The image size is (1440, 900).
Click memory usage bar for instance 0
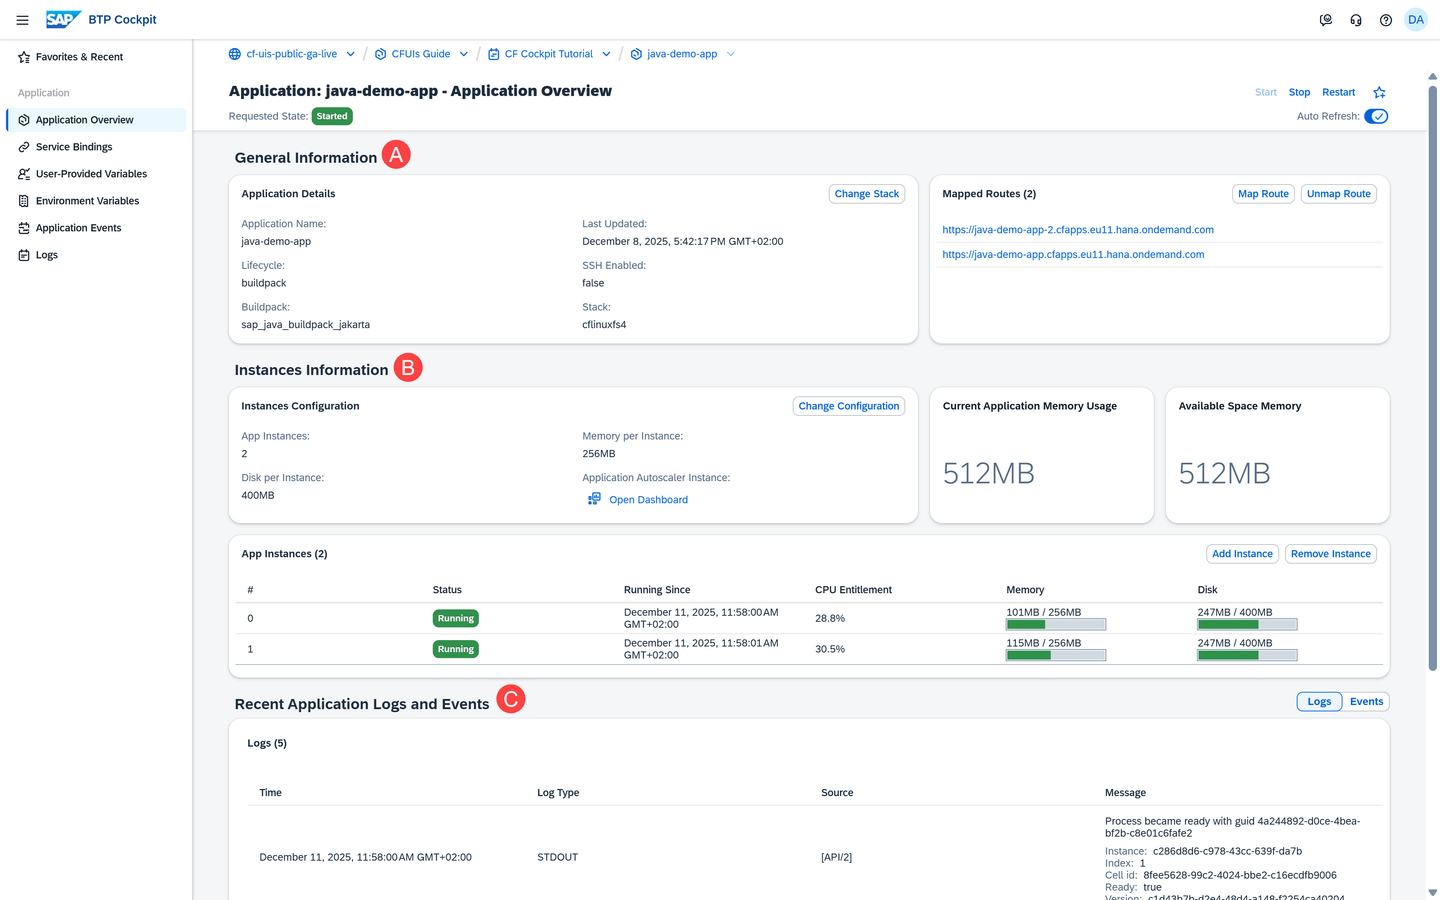[1056, 625]
